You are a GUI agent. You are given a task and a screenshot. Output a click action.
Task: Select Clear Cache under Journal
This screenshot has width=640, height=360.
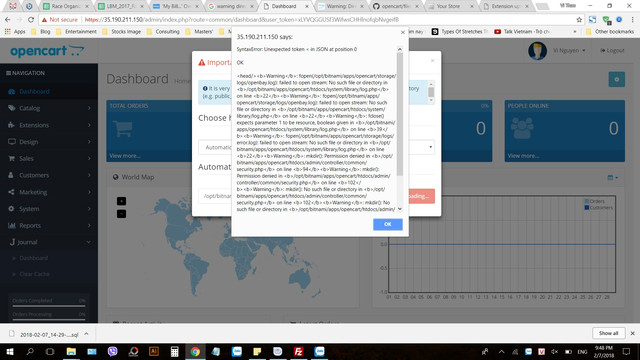point(34,274)
